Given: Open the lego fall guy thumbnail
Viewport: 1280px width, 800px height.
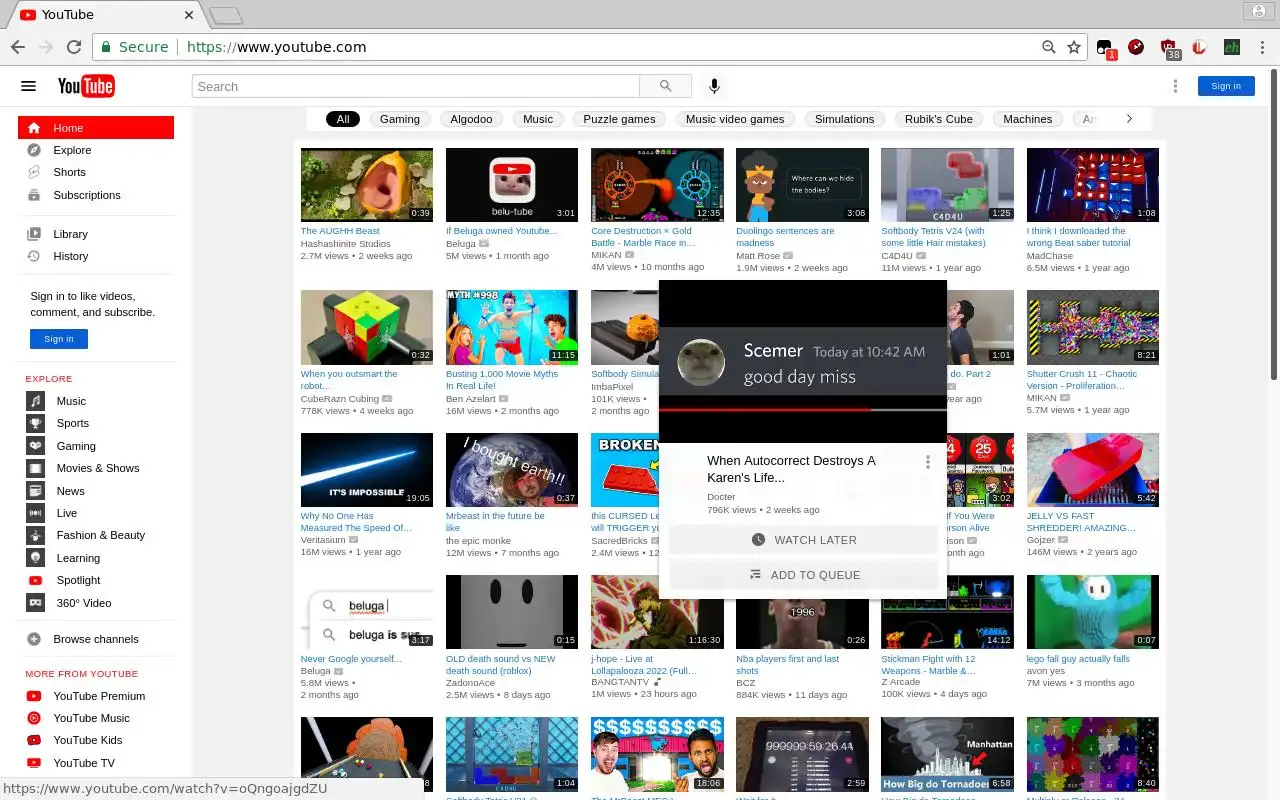Looking at the screenshot, I should pyautogui.click(x=1092, y=612).
